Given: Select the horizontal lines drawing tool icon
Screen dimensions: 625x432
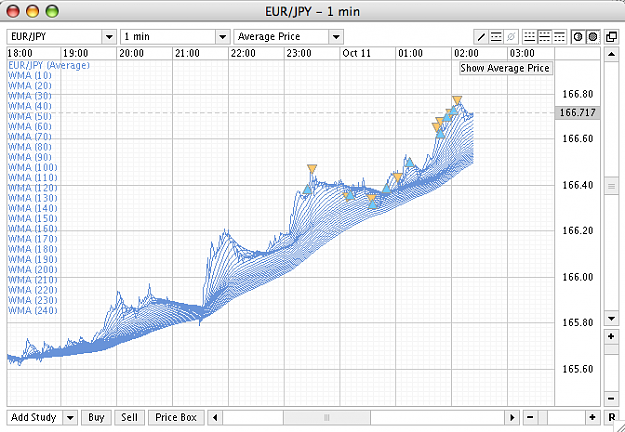Looking at the screenshot, I should click(496, 37).
